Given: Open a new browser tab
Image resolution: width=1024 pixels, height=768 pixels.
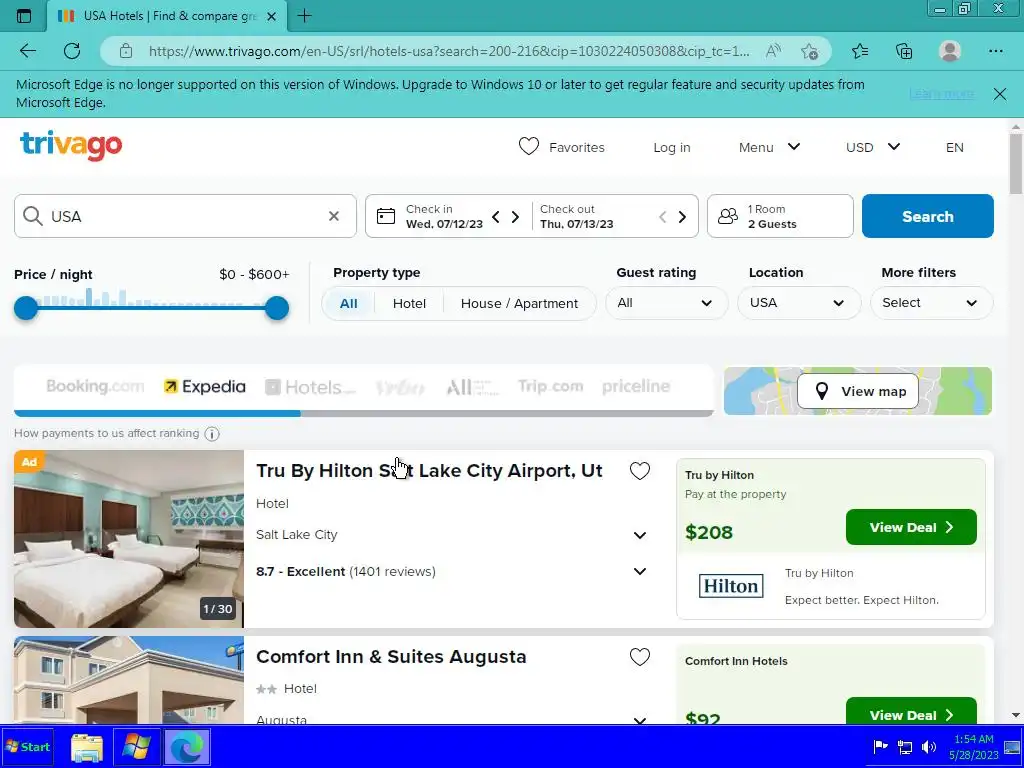Looking at the screenshot, I should [x=304, y=16].
